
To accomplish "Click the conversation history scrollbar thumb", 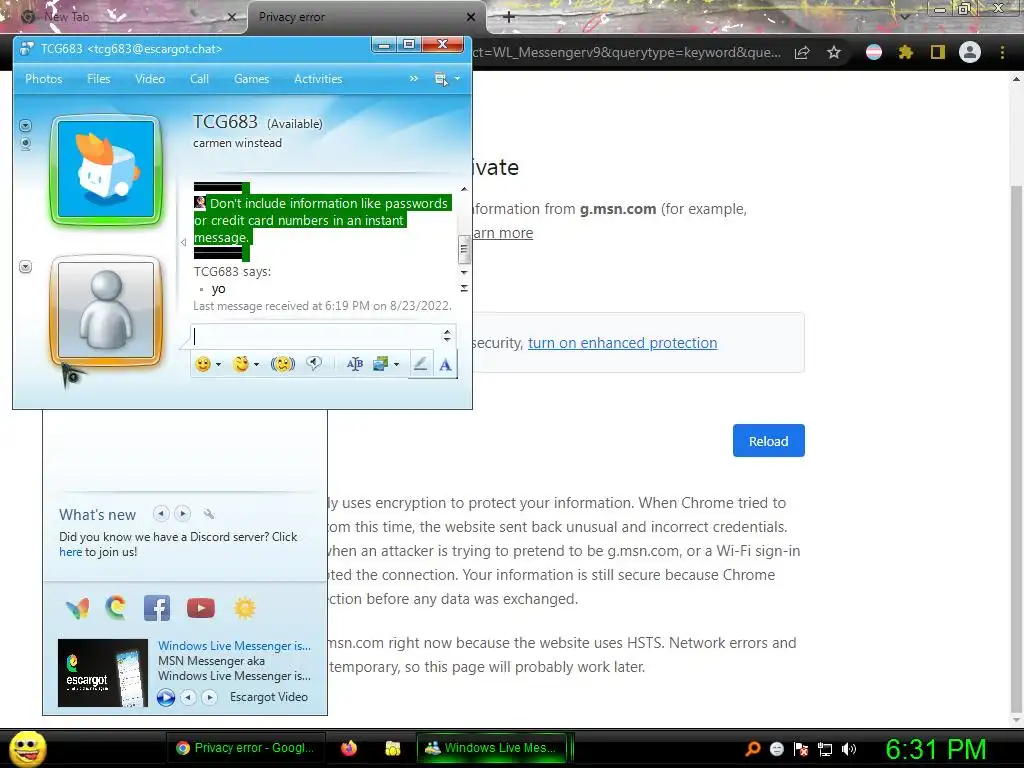I will 464,248.
